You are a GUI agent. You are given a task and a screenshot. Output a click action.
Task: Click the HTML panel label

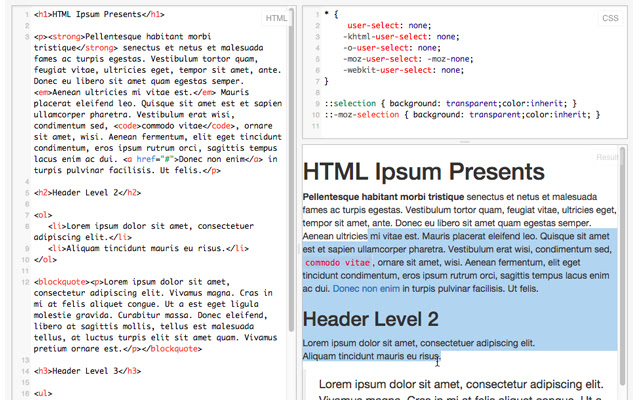pyautogui.click(x=276, y=19)
